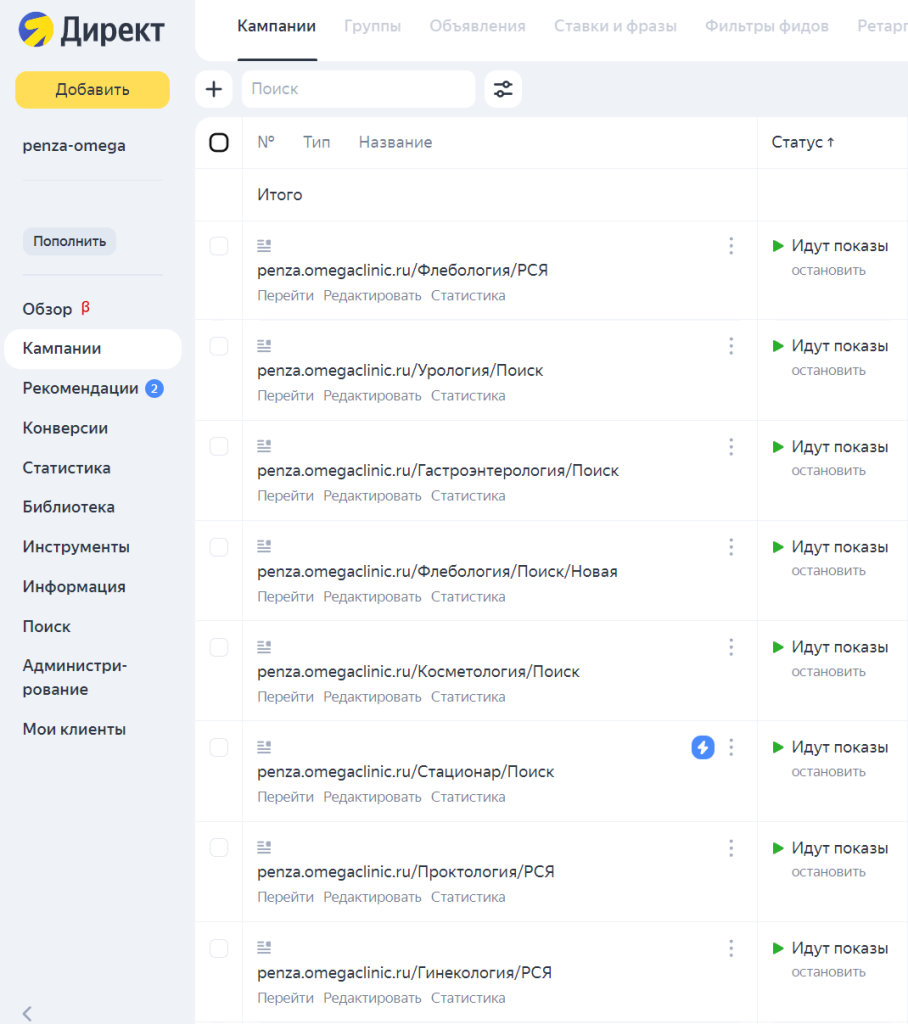Viewport: 908px width, 1024px height.
Task: Open the Фильтры фидов tab
Action: click(767, 26)
